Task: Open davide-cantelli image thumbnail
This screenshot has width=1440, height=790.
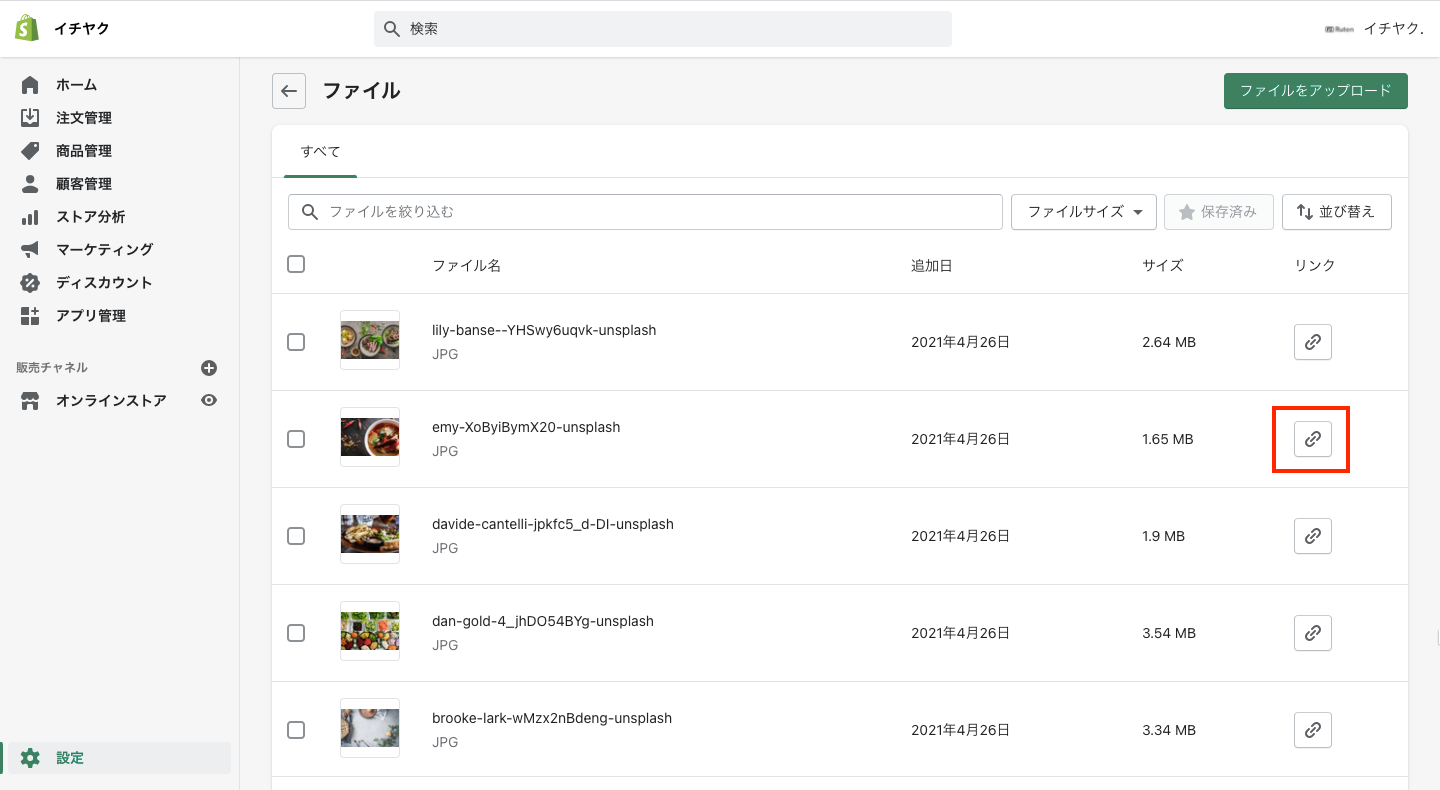Action: [370, 534]
